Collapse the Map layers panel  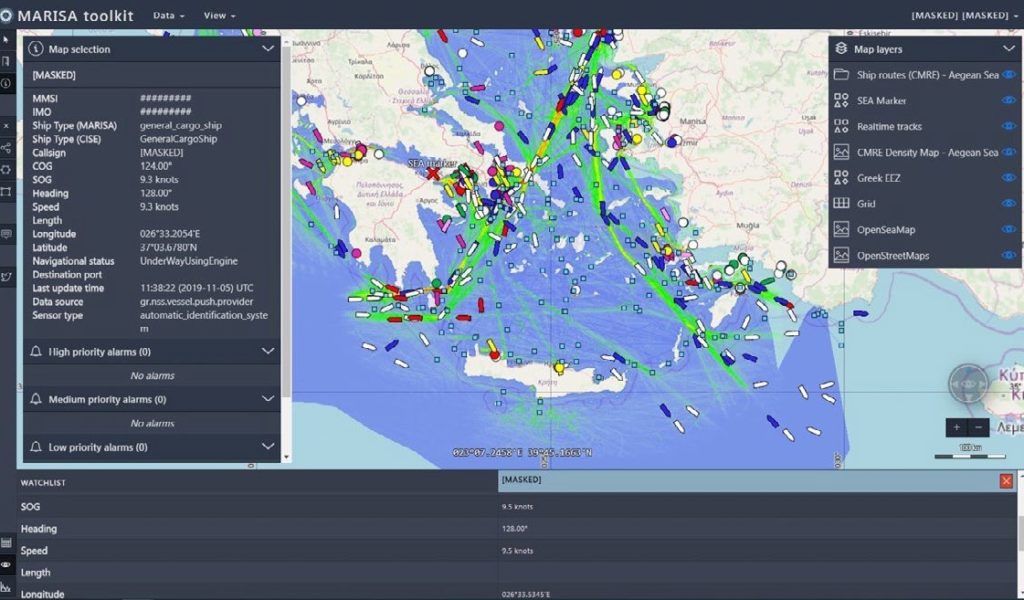(x=1008, y=48)
